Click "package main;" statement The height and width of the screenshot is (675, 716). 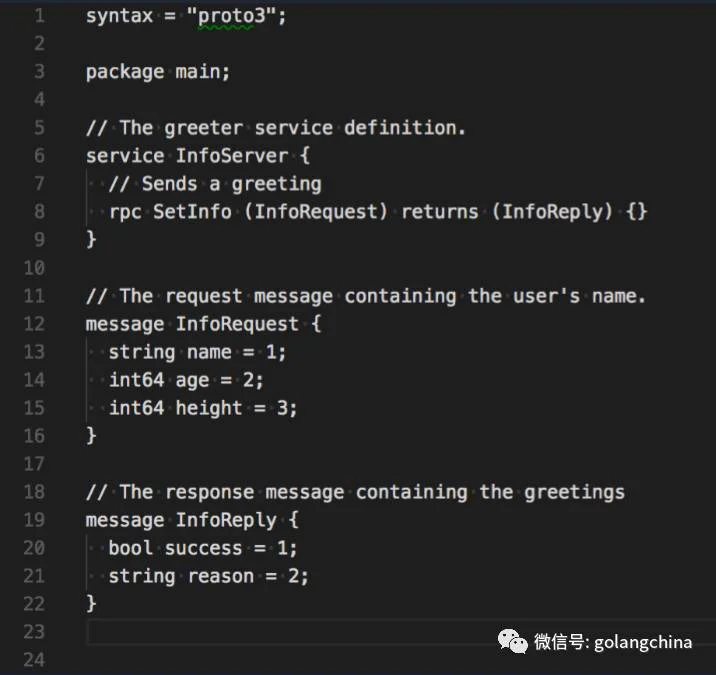coord(158,72)
